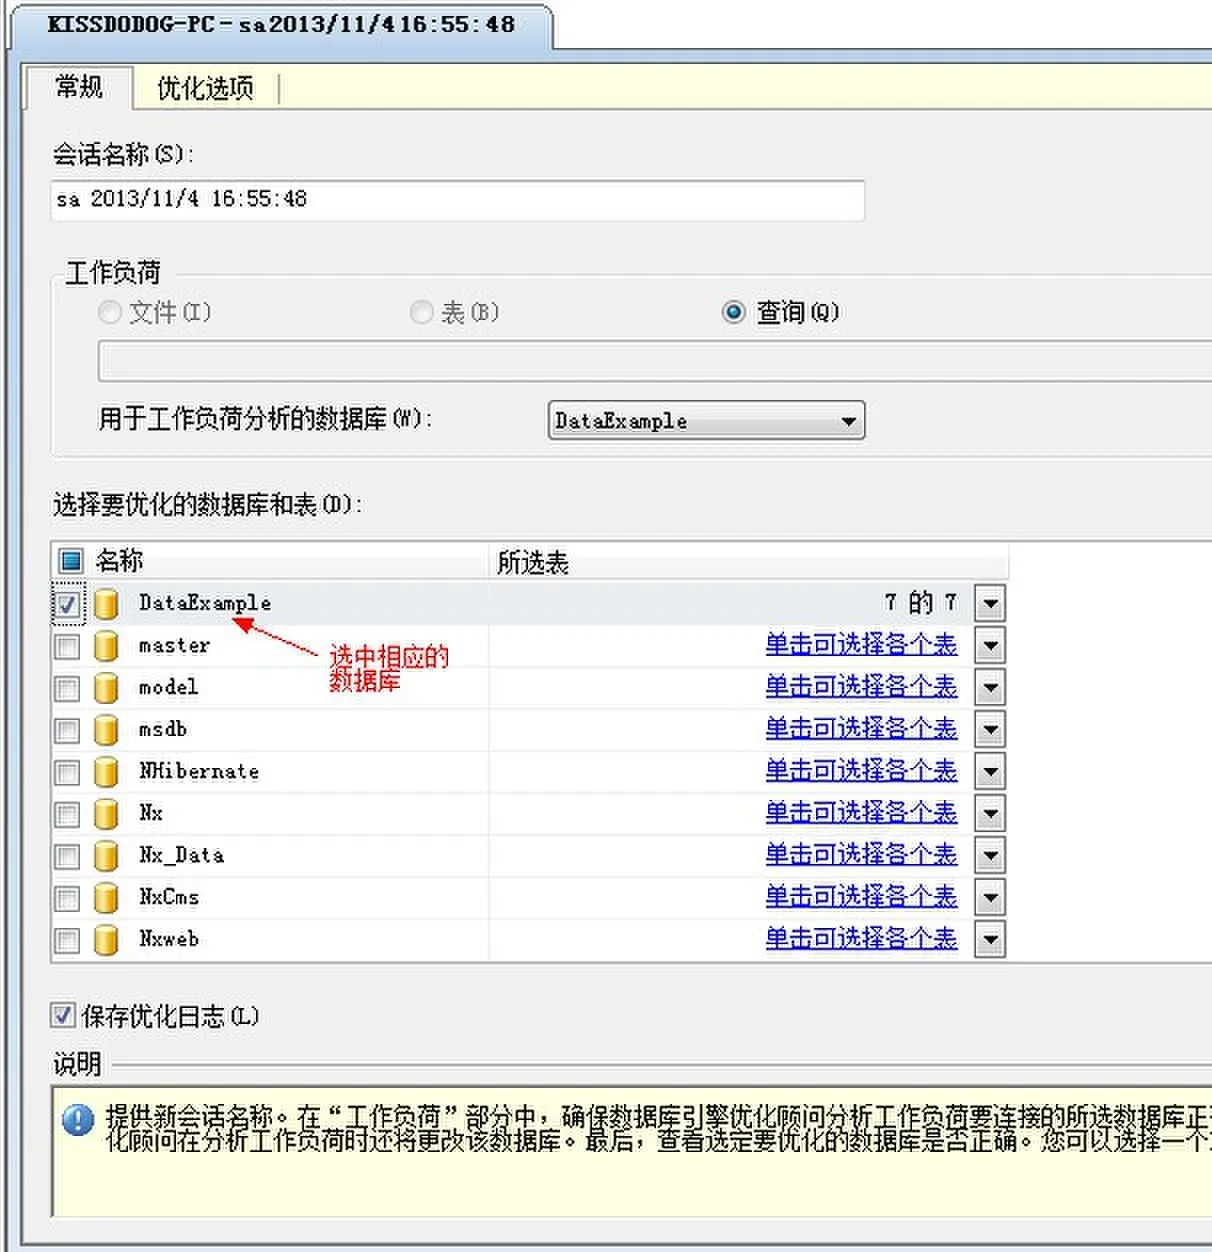
Task: Select the 查询(Q) workload radio button
Action: click(734, 312)
